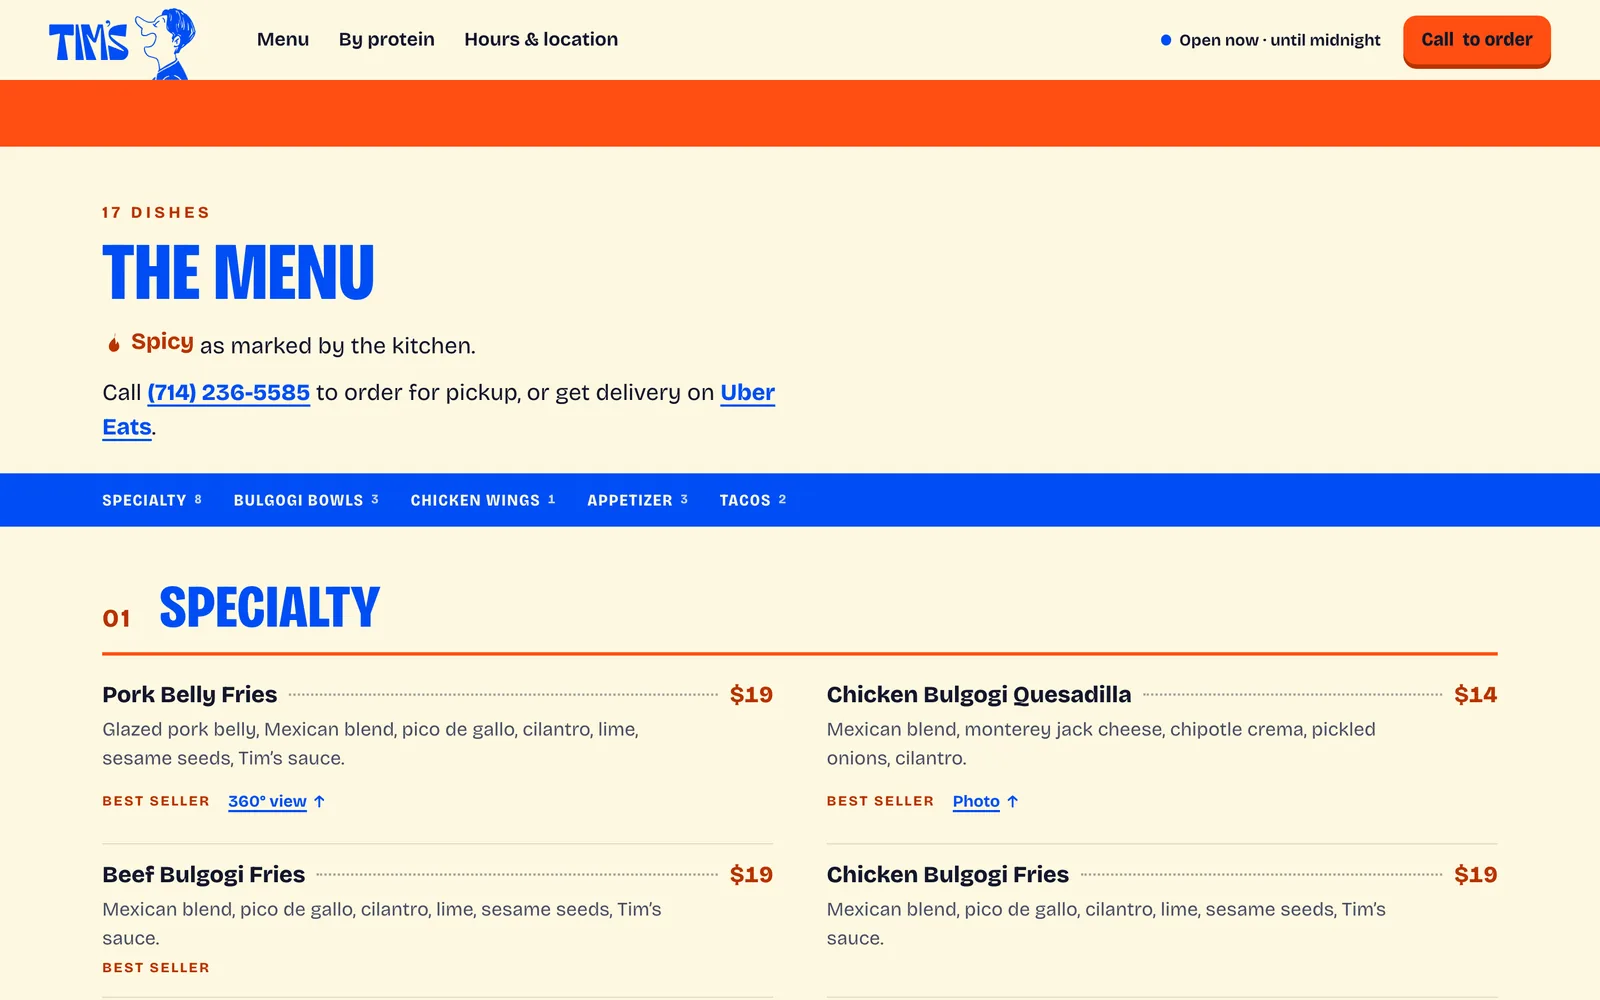Click the Best Seller tag under Pork Belly Fries
The height and width of the screenshot is (1000, 1600).
pyautogui.click(x=156, y=801)
